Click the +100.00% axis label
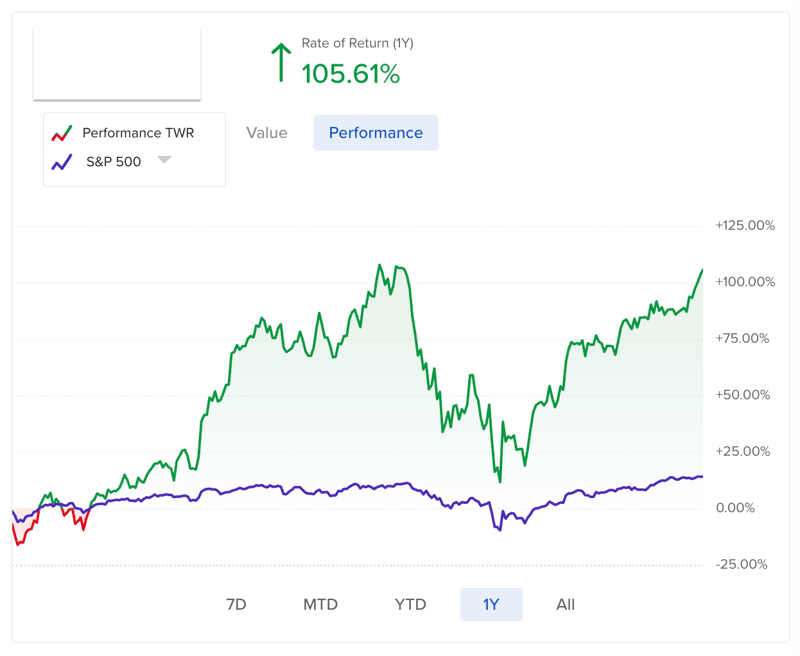 pos(745,282)
